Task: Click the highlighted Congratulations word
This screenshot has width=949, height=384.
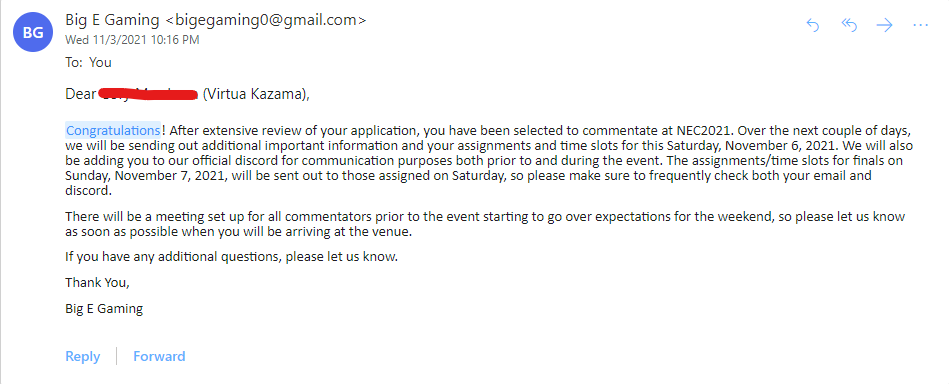Action: (113, 130)
